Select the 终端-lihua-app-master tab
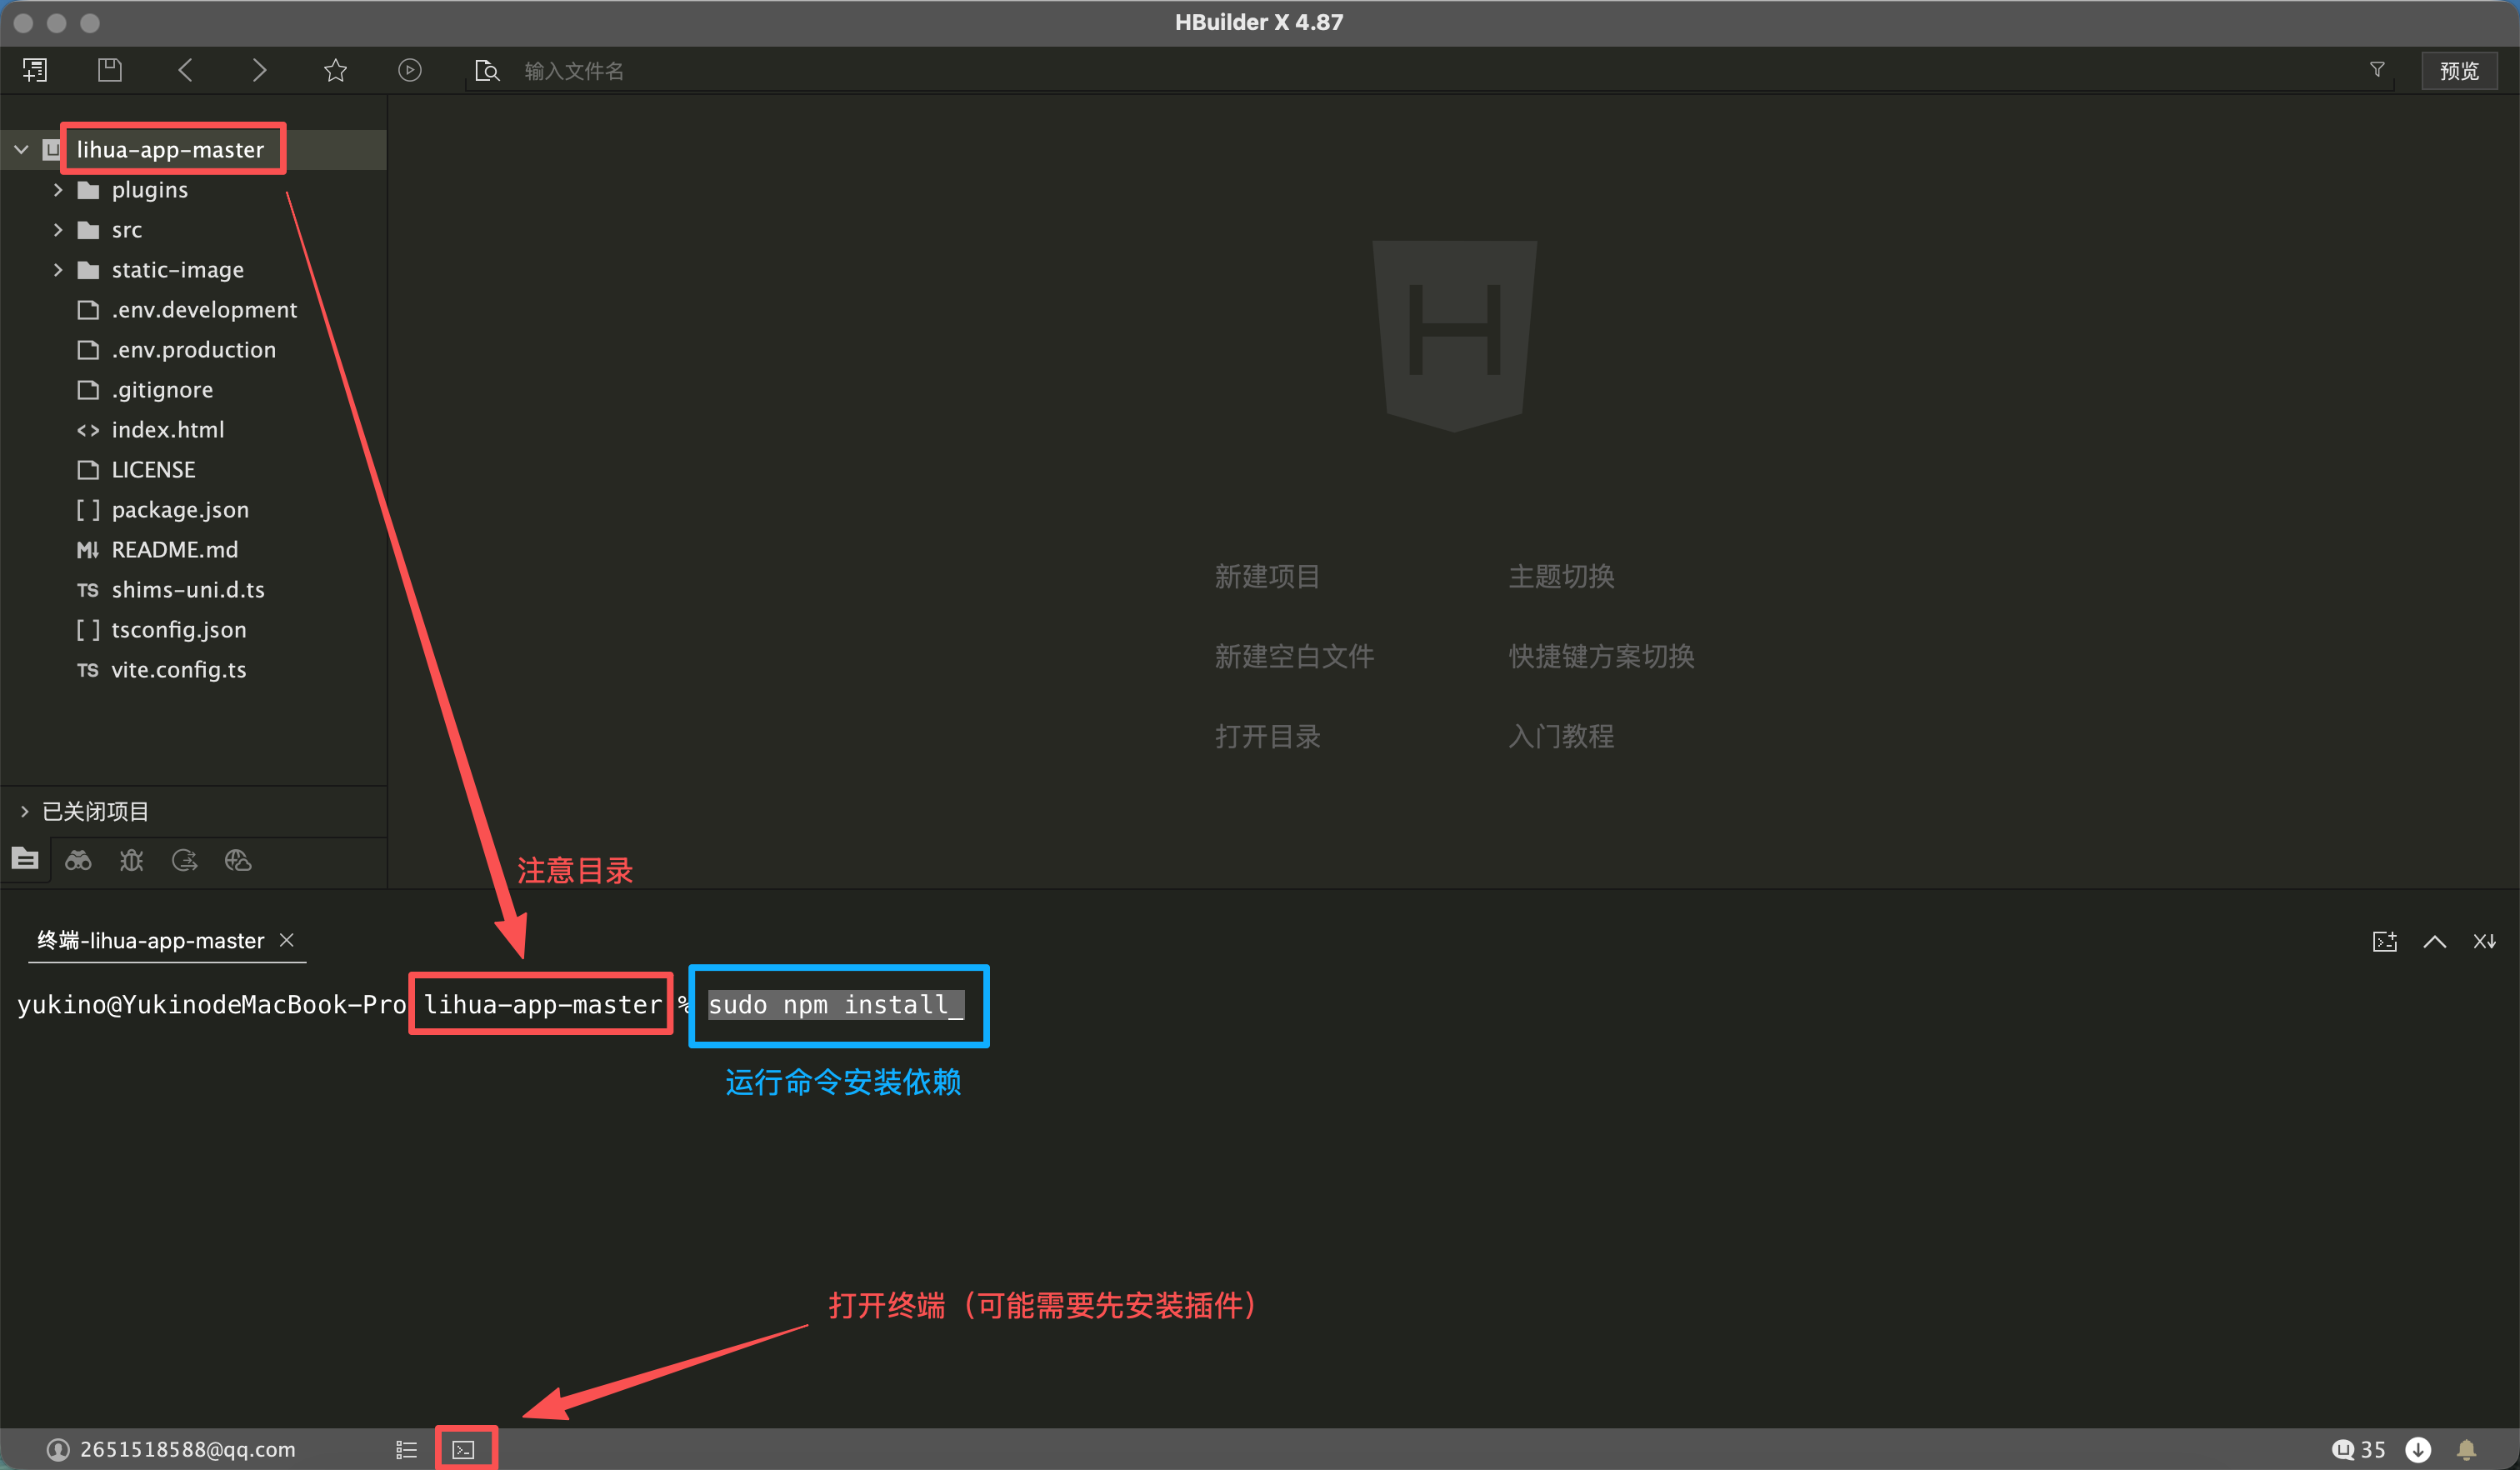This screenshot has width=2520, height=1470. 150,940
